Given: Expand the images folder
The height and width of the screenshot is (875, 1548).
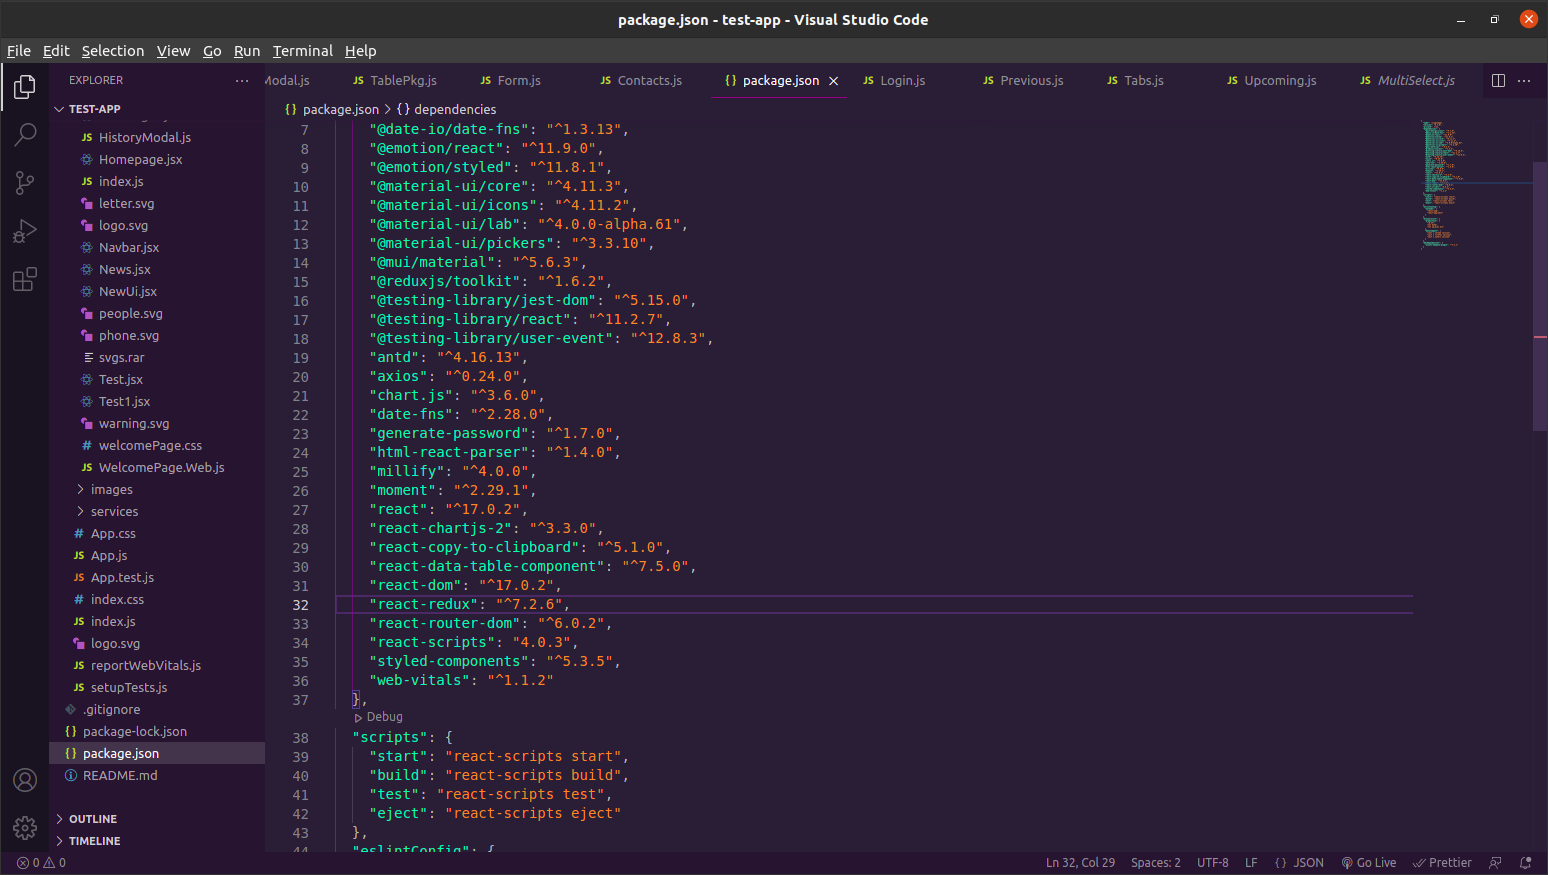Looking at the screenshot, I should 111,490.
